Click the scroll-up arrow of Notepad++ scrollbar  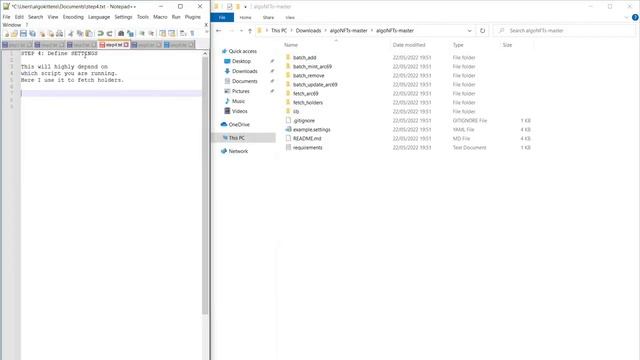[205, 53]
